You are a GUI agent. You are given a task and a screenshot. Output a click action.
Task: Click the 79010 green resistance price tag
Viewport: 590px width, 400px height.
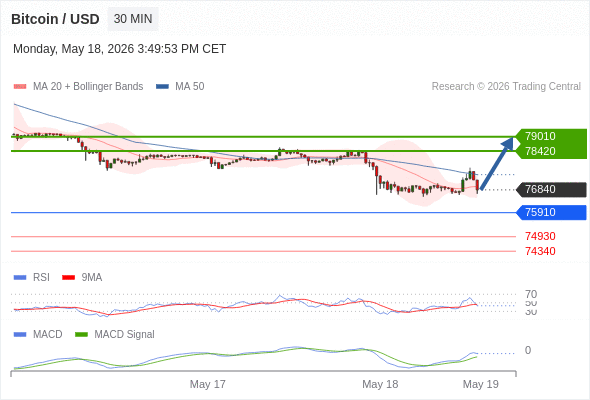pyautogui.click(x=551, y=136)
